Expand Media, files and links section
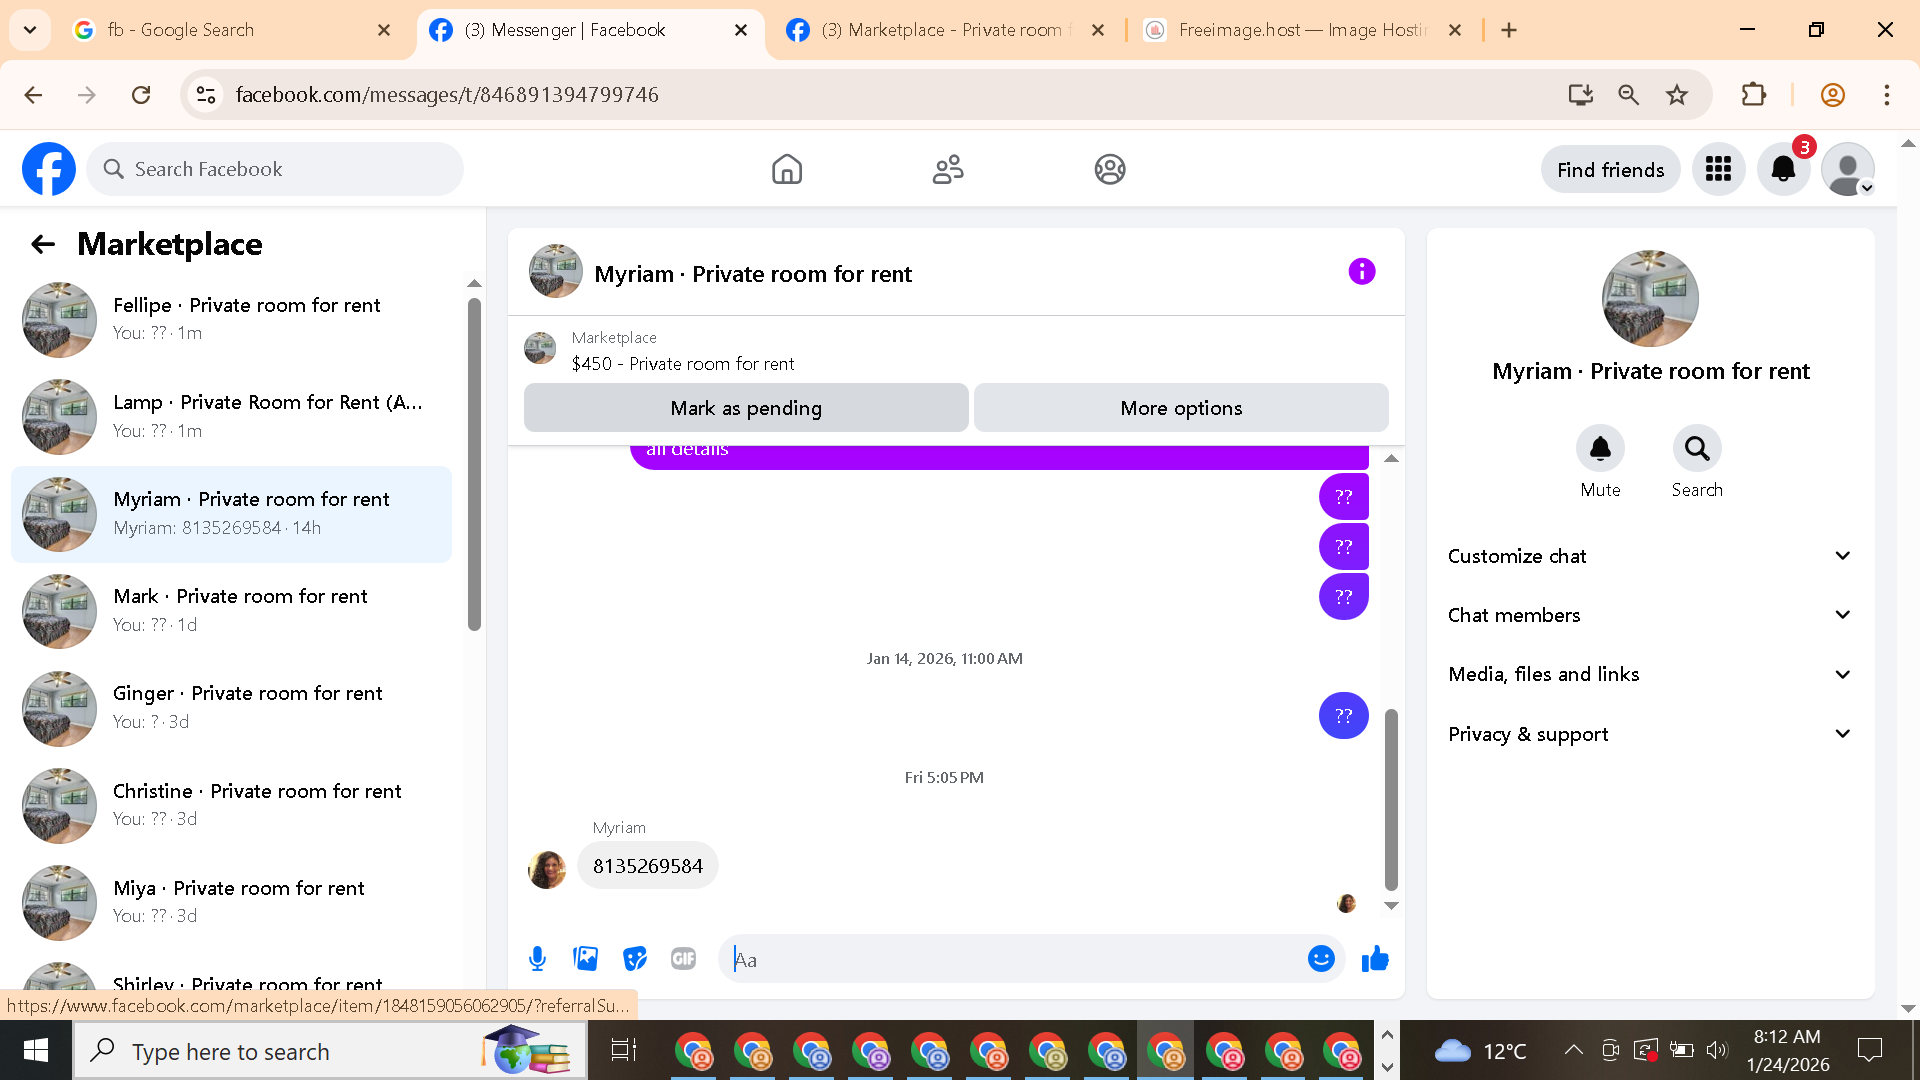Image resolution: width=1920 pixels, height=1080 pixels. pyautogui.click(x=1649, y=674)
